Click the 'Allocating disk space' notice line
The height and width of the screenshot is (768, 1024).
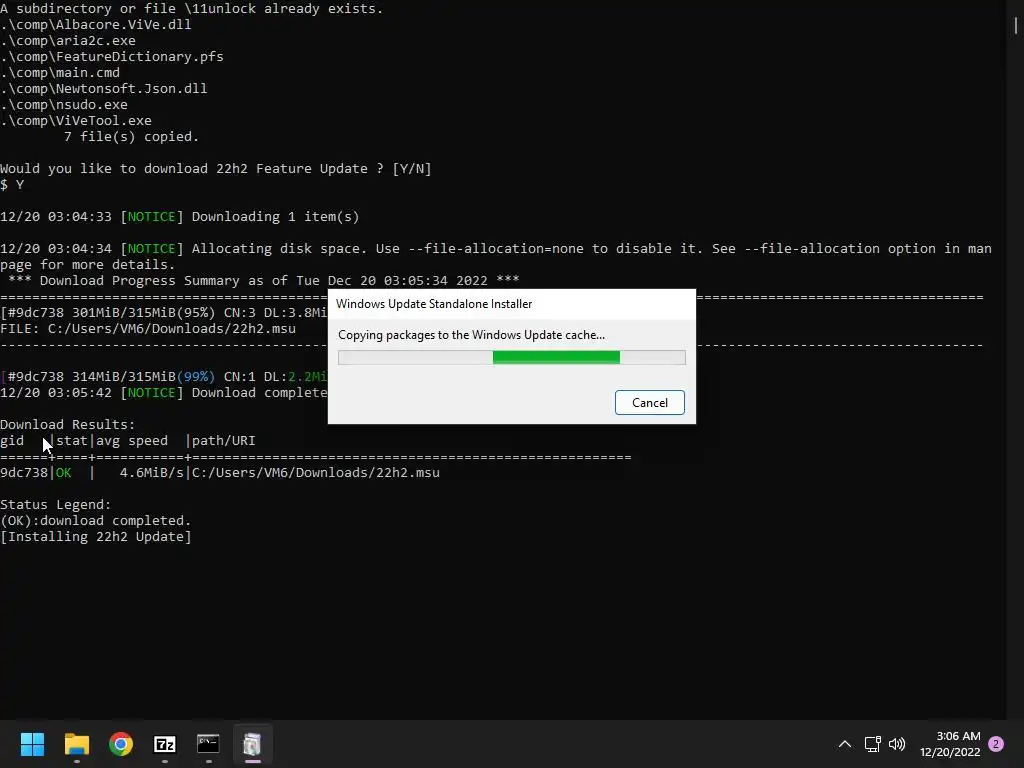click(496, 257)
